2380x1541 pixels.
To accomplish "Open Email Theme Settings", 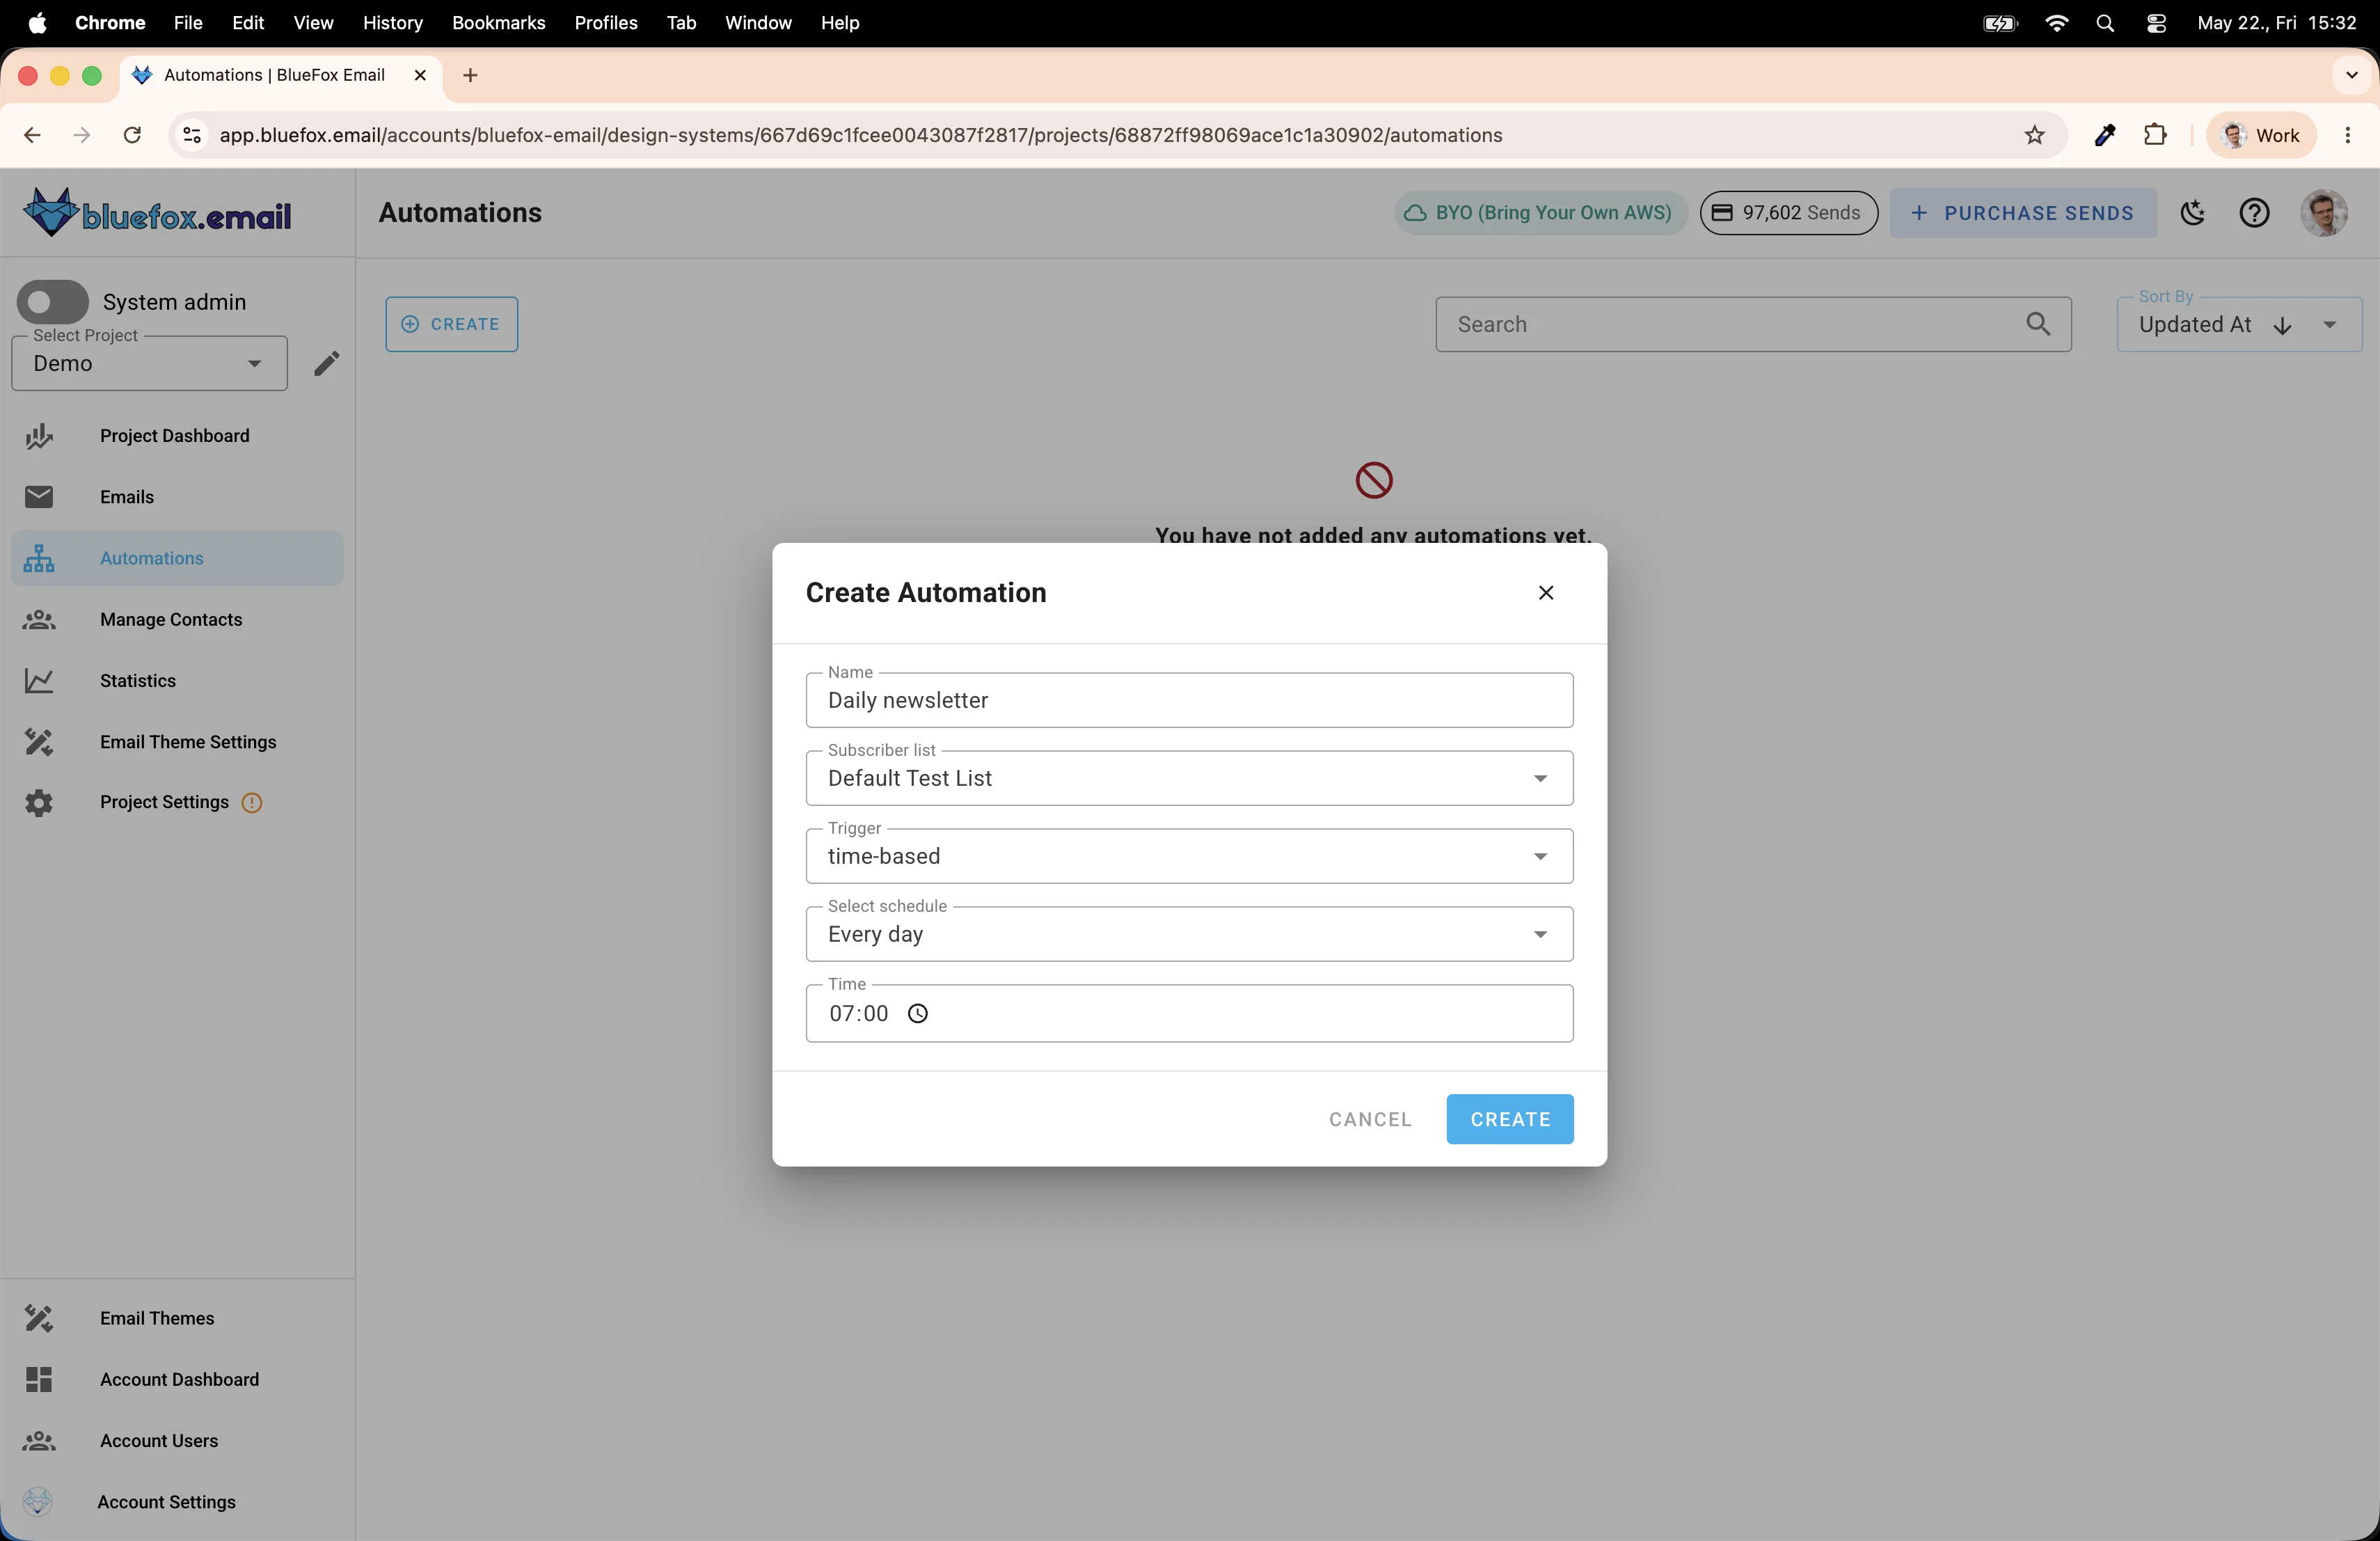I will click(188, 742).
